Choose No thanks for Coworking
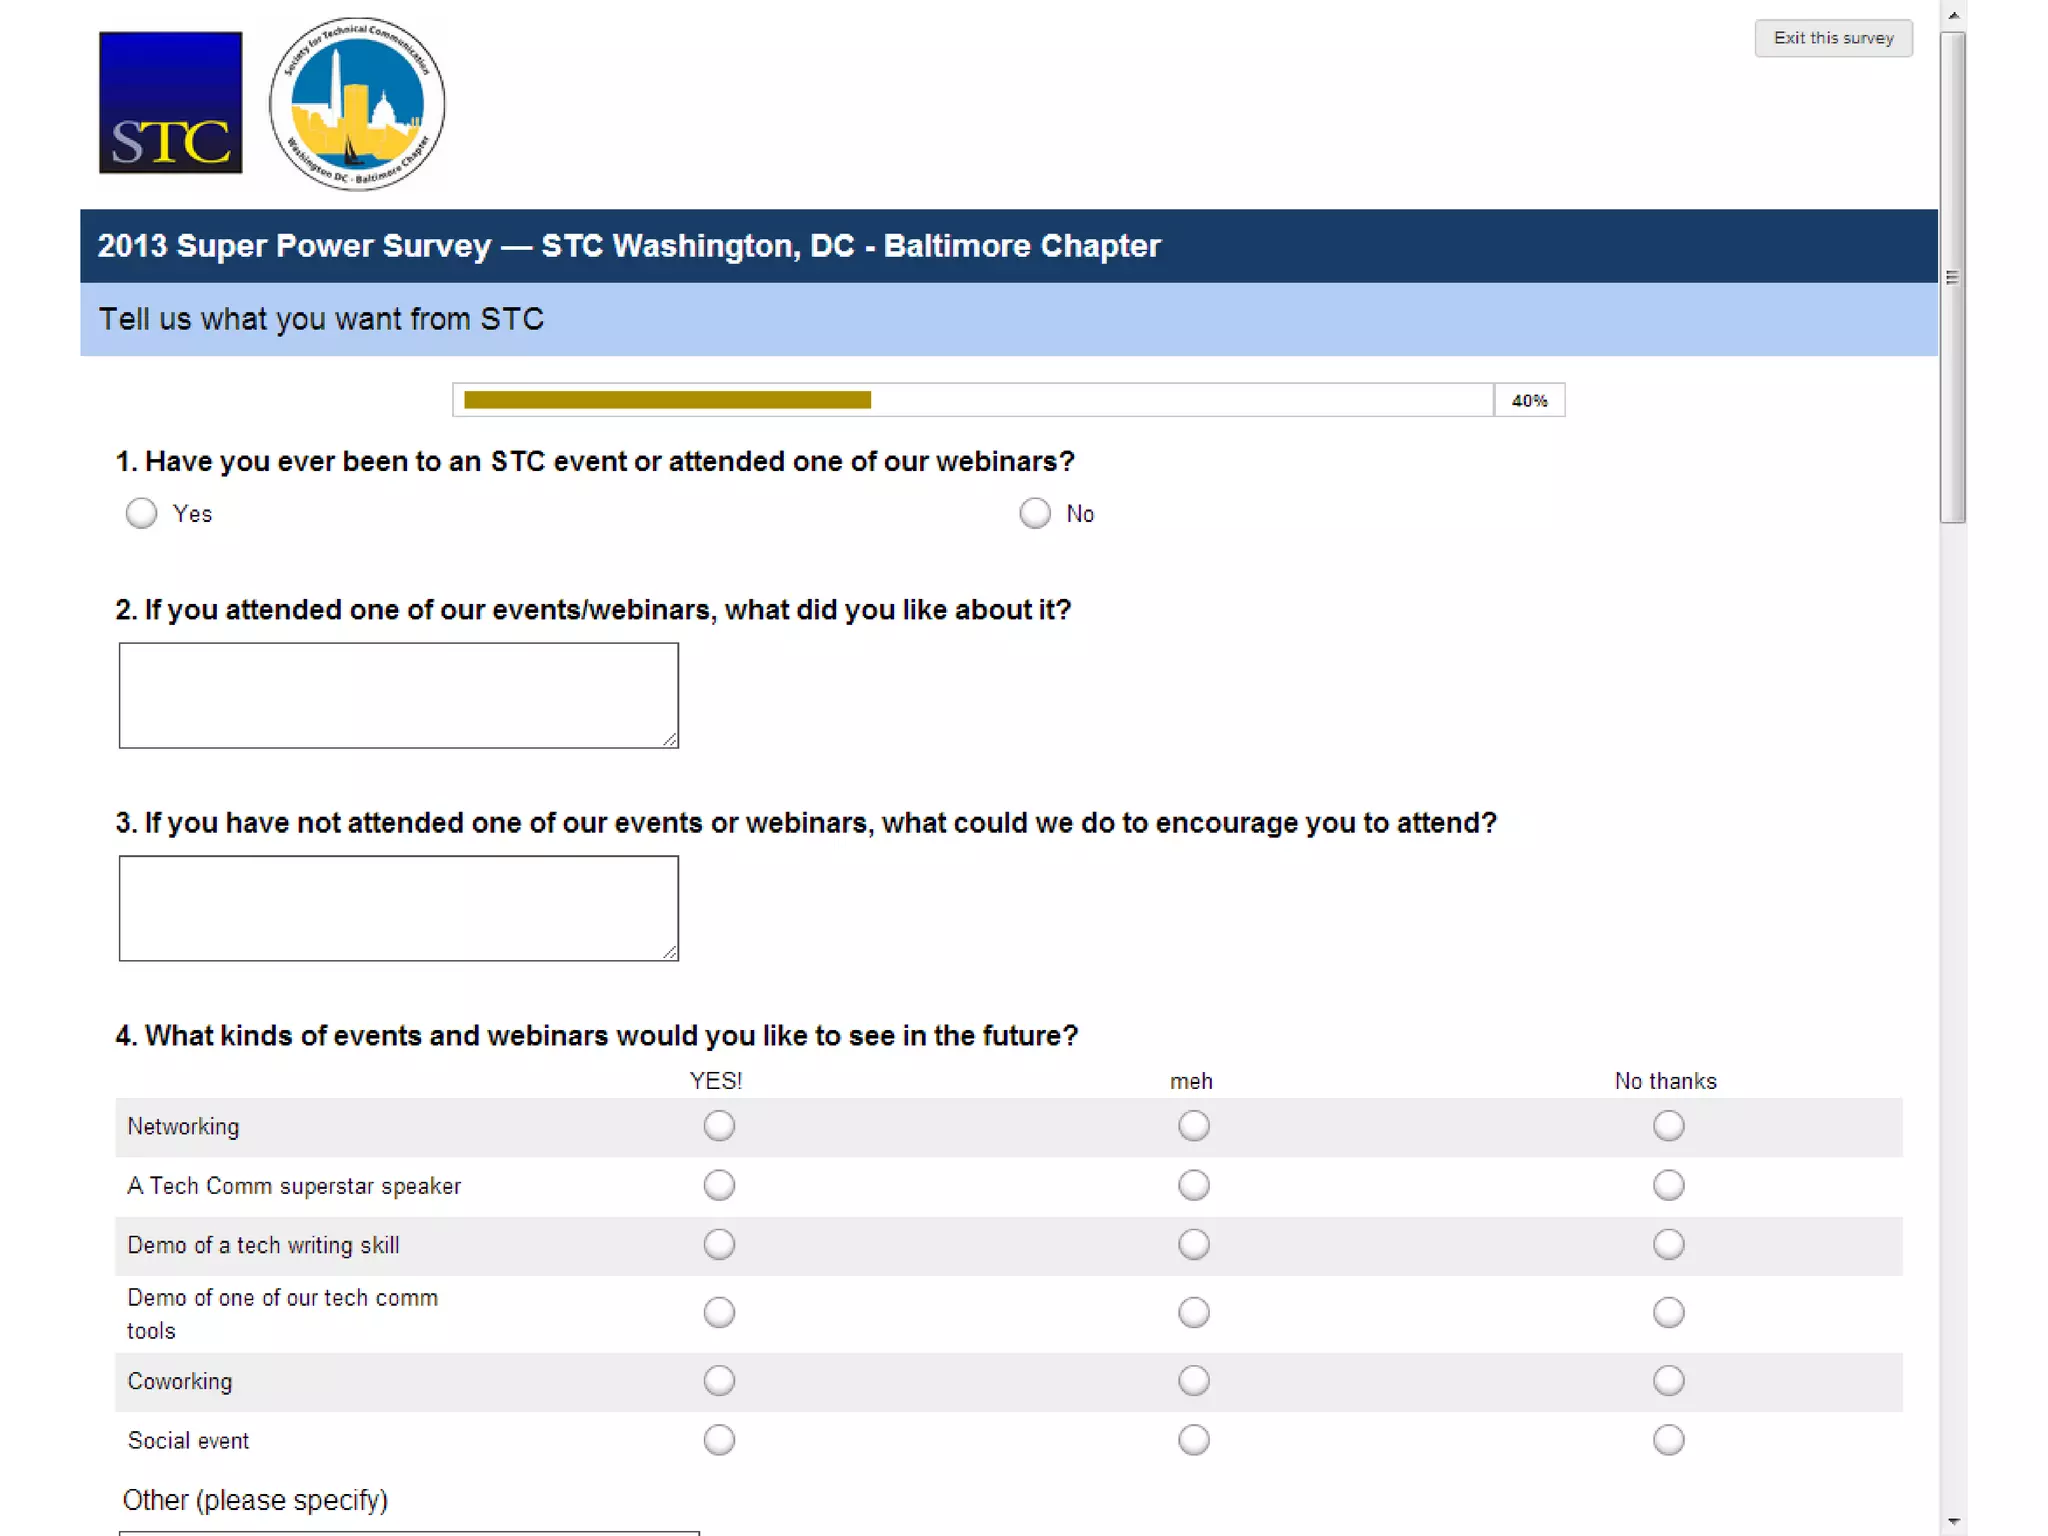This screenshot has height=1536, width=2048. coord(1667,1381)
